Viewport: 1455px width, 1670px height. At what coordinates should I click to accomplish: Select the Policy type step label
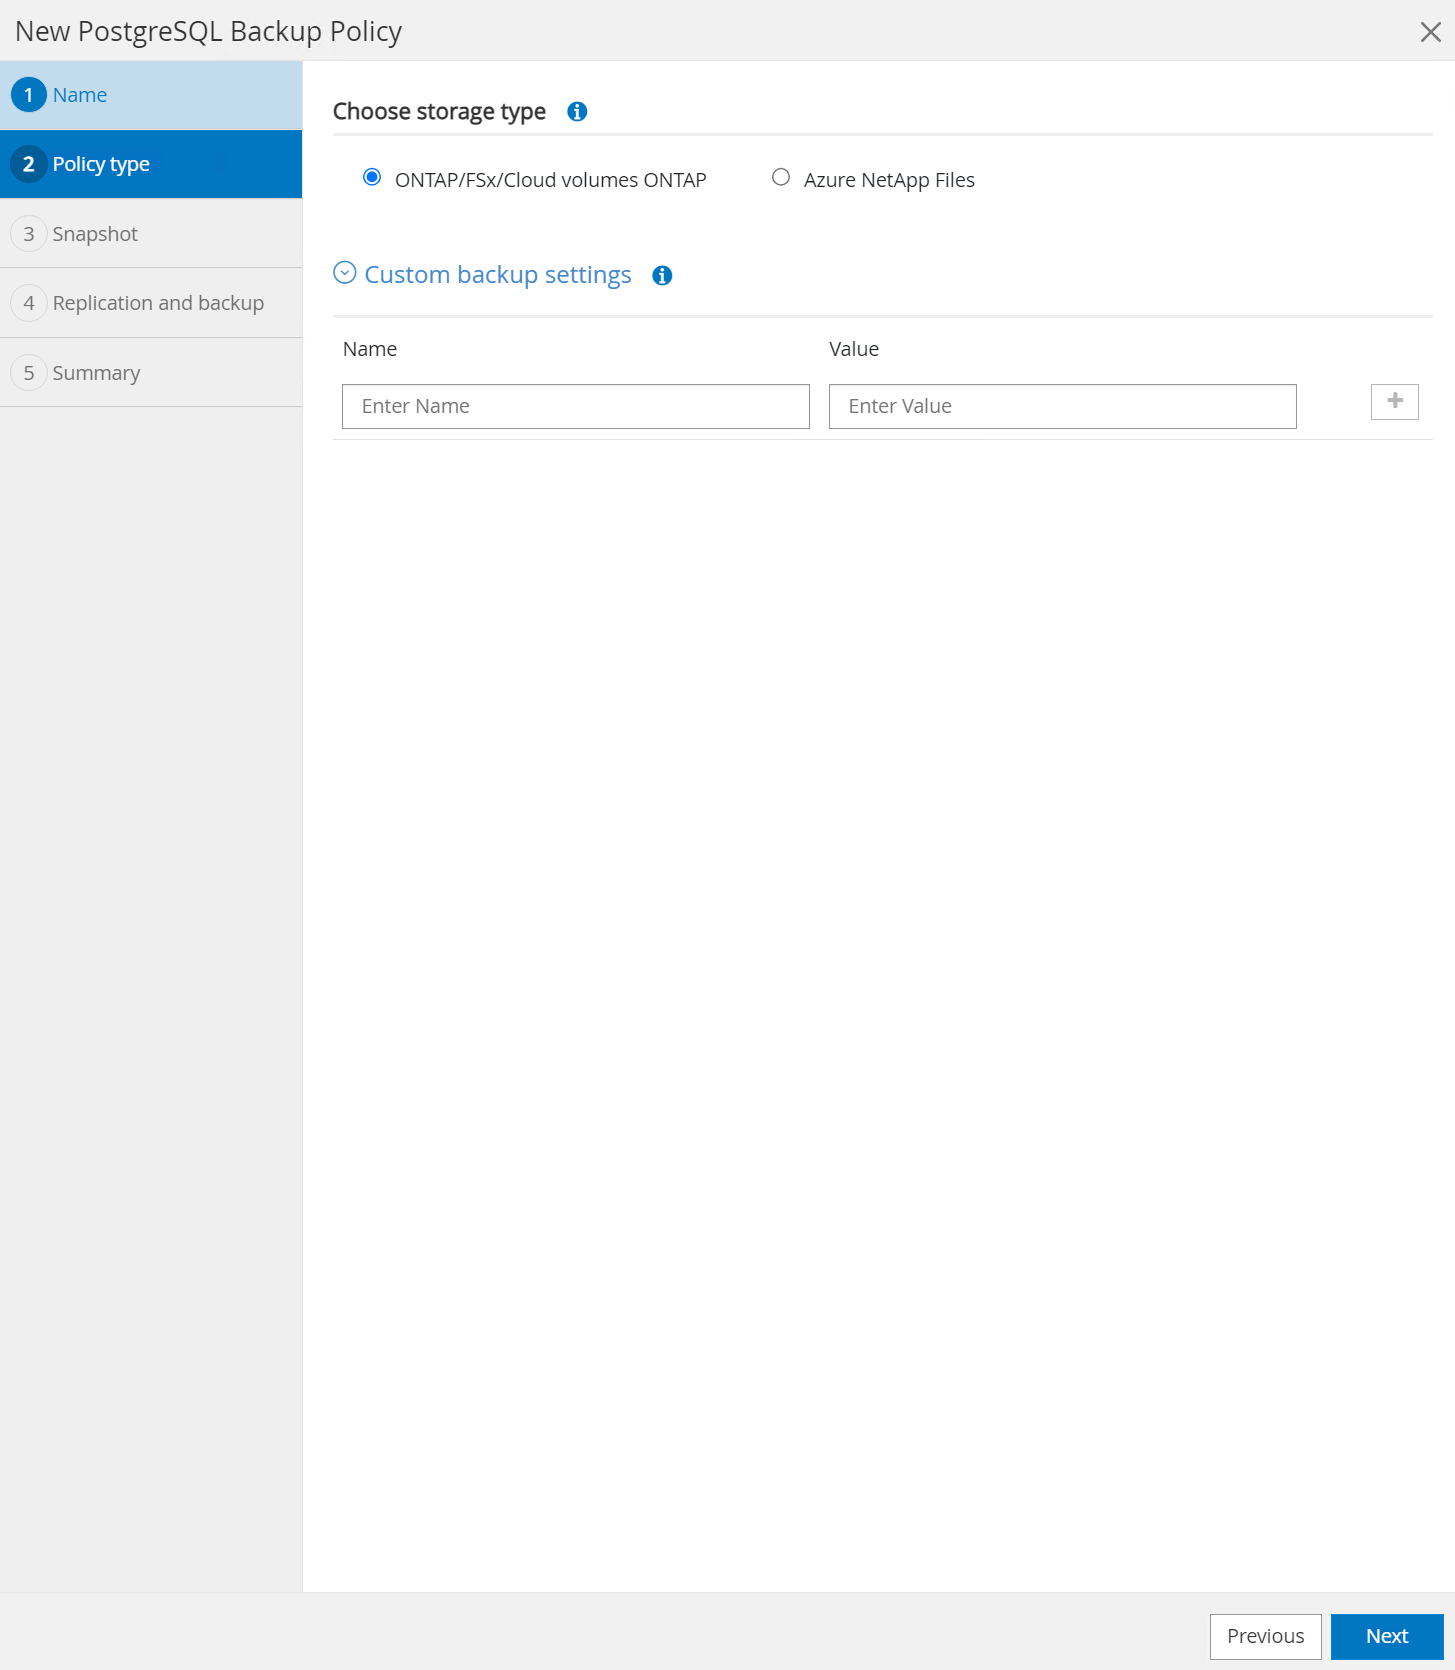[101, 164]
